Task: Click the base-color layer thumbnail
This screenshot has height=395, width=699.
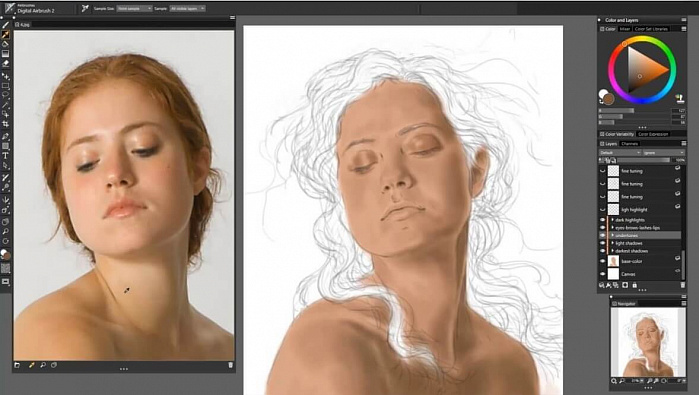Action: 613,261
